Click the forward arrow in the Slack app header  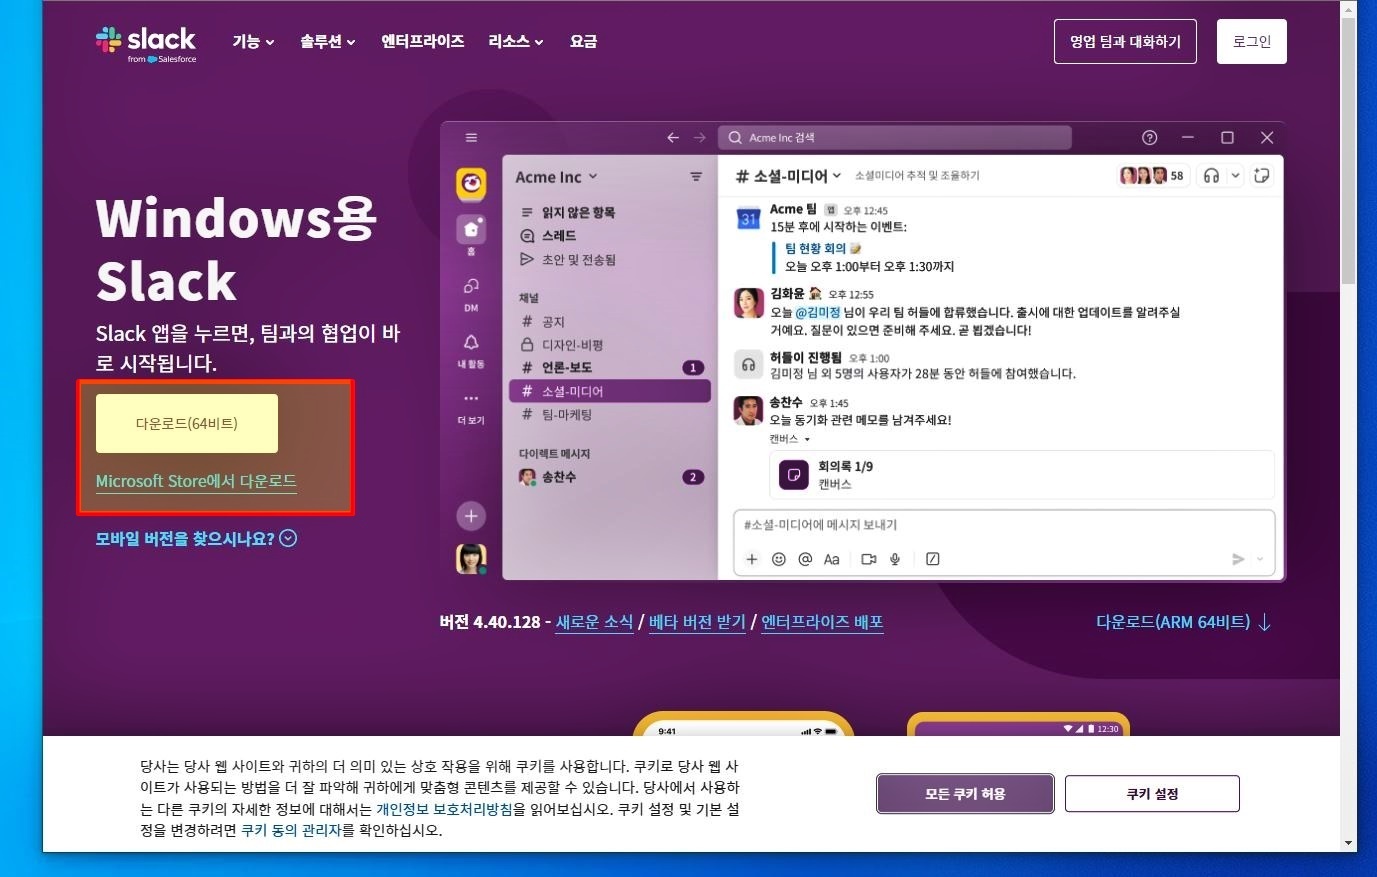(700, 138)
